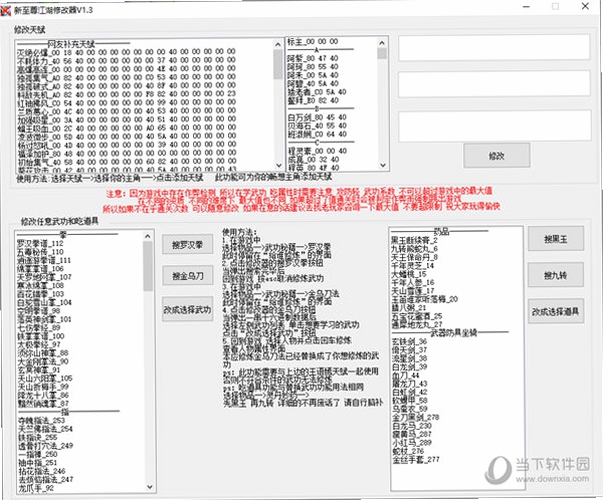Select 拈花指法_246 in the martial arts list
Screen dimensions: 603x500
tap(42, 471)
